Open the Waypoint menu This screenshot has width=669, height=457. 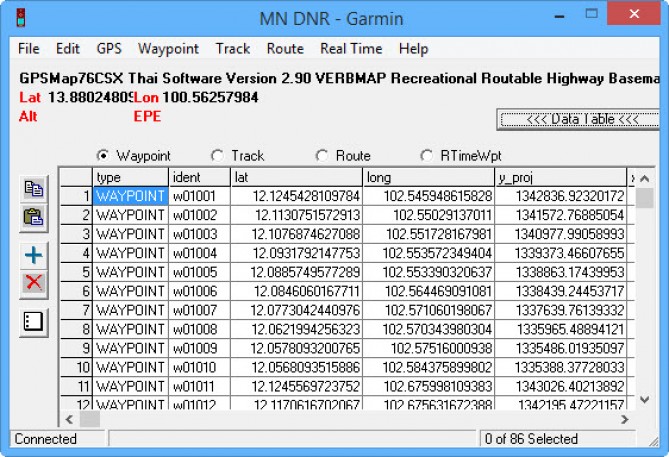pos(169,49)
